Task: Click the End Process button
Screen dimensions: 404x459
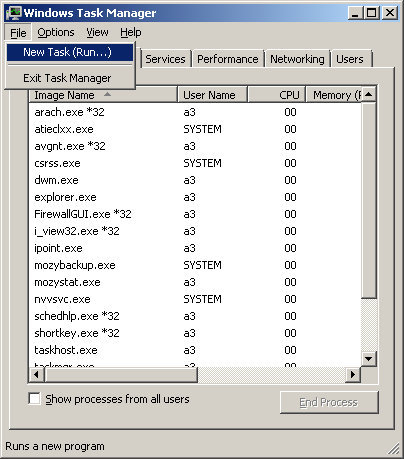Action: pos(329,402)
